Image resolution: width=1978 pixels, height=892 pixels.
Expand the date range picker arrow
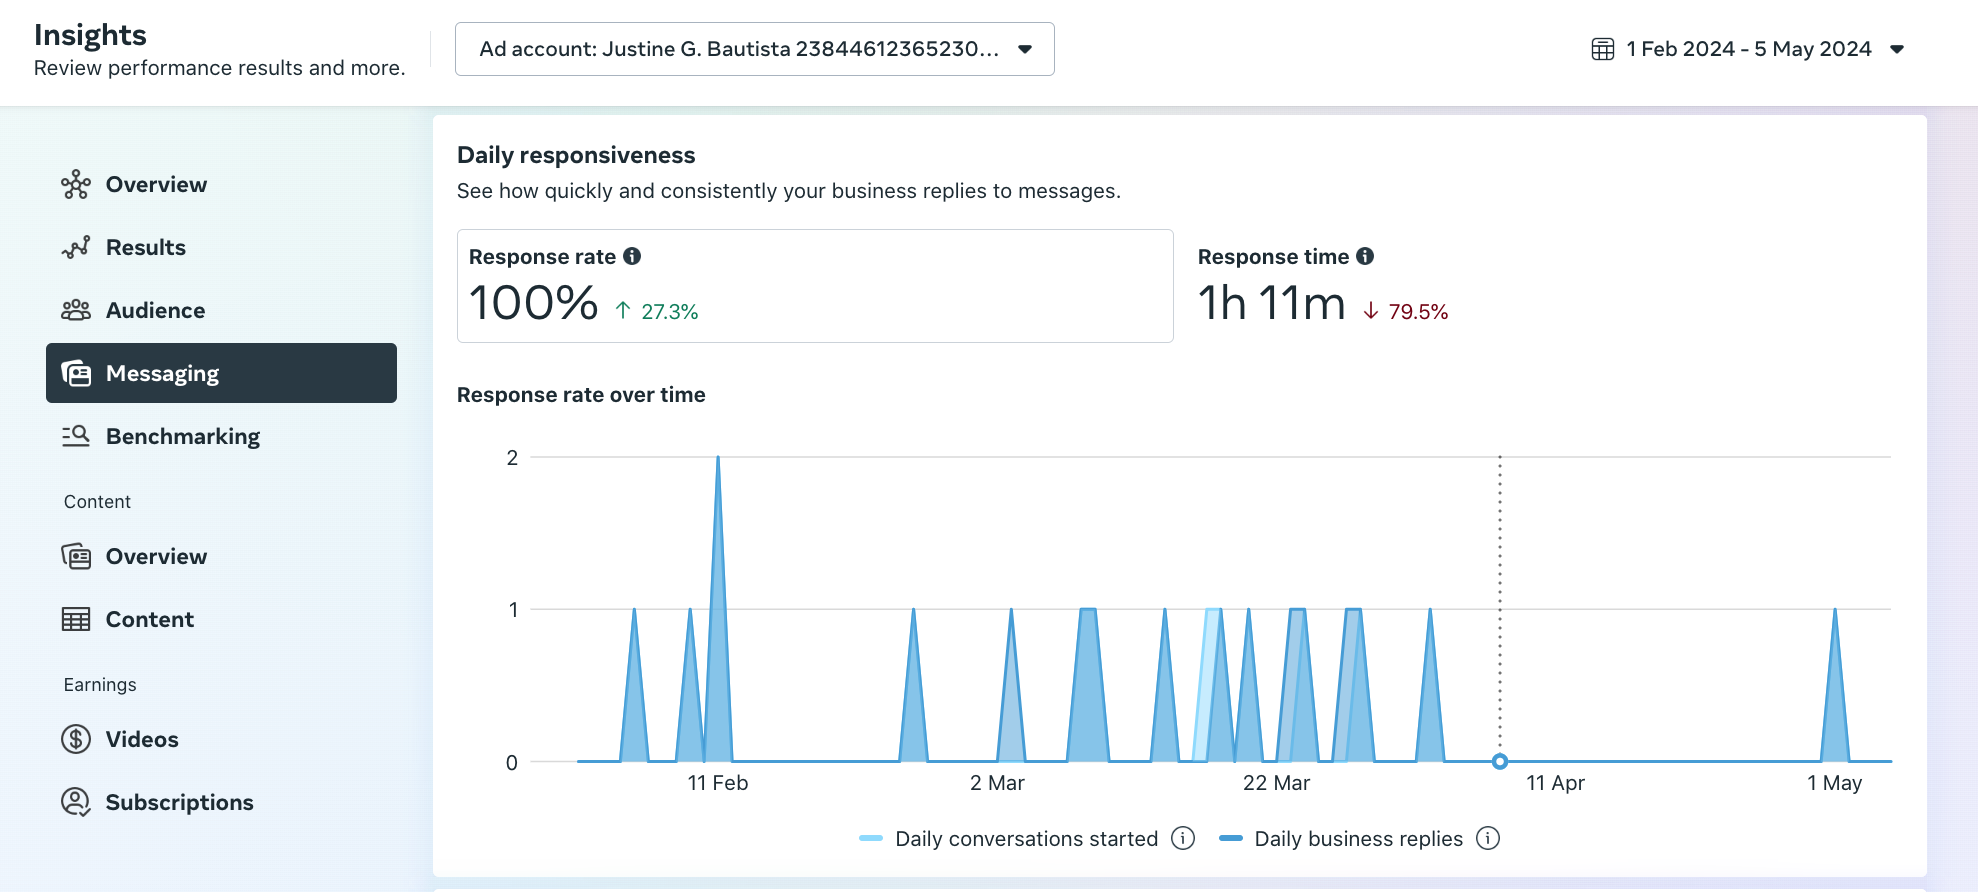(x=1897, y=49)
